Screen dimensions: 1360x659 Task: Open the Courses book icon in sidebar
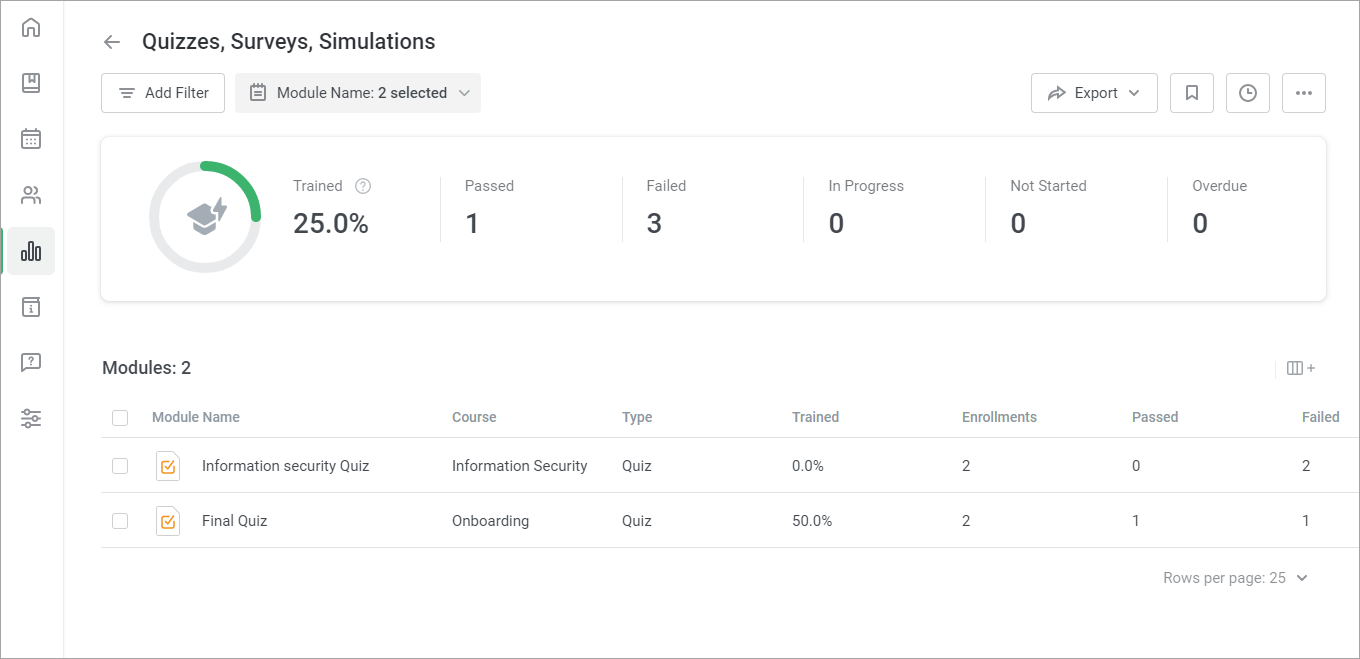tap(31, 83)
